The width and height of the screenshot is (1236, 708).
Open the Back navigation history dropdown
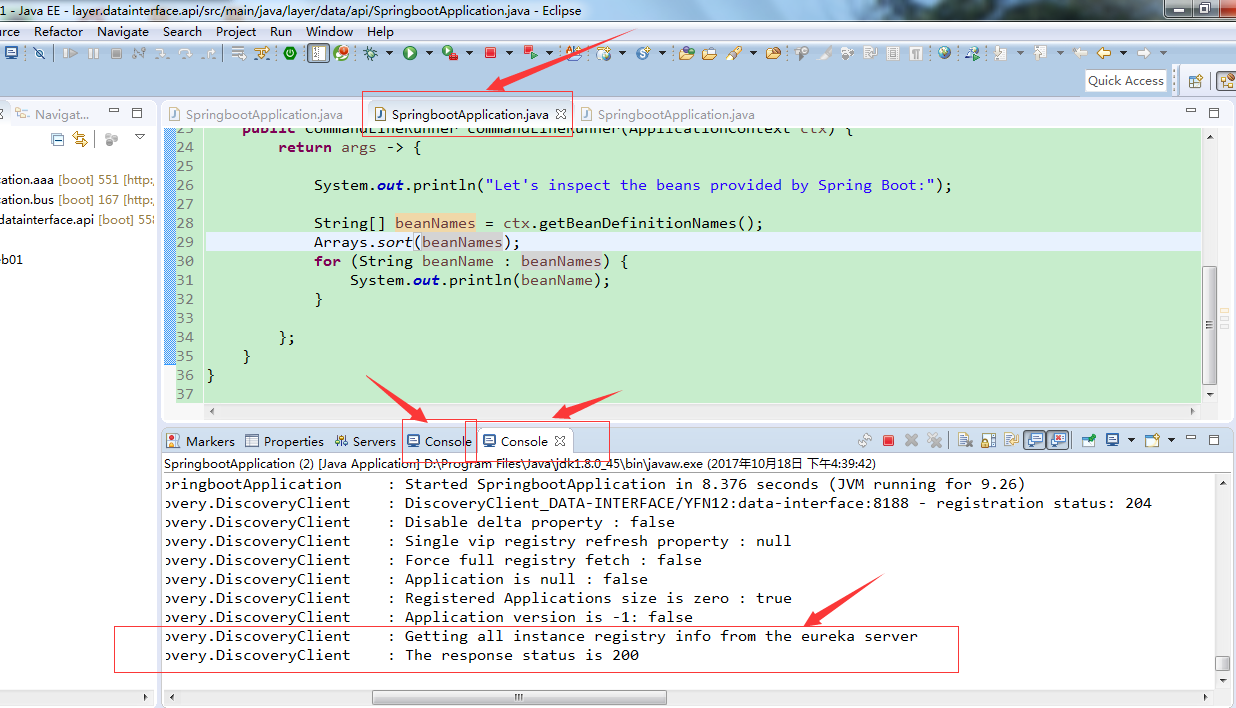pos(1125,53)
